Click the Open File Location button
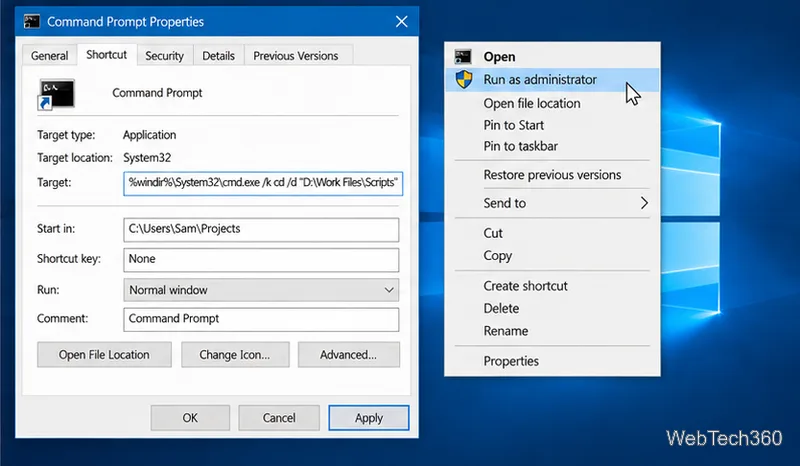The height and width of the screenshot is (466, 800). [x=104, y=355]
